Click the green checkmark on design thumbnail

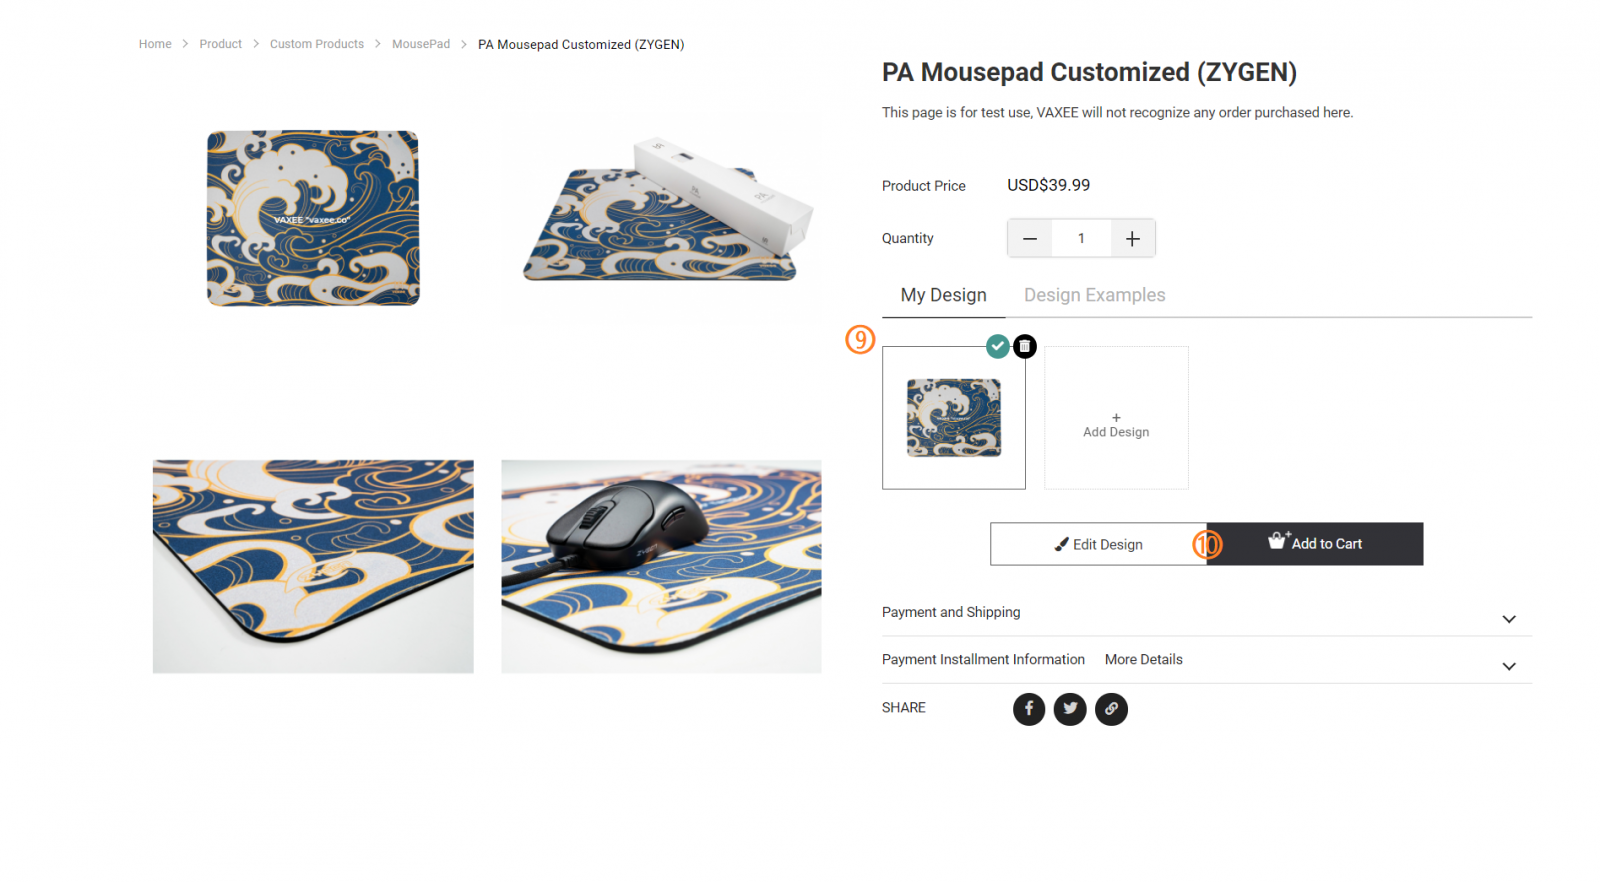click(x=997, y=346)
